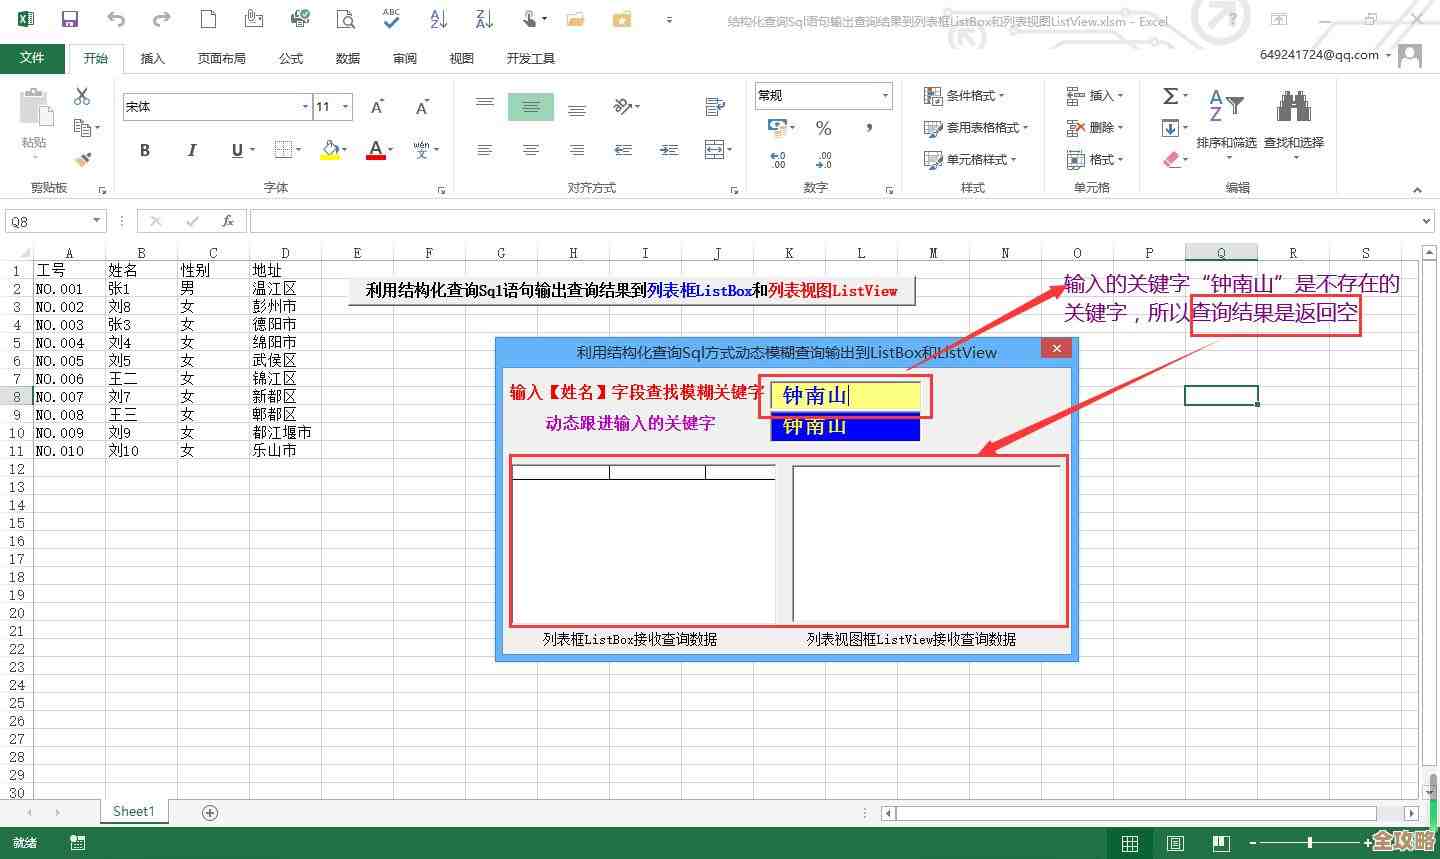The width and height of the screenshot is (1440, 859).
Task: Open the 插入 ribbon tab
Action: pyautogui.click(x=153, y=58)
